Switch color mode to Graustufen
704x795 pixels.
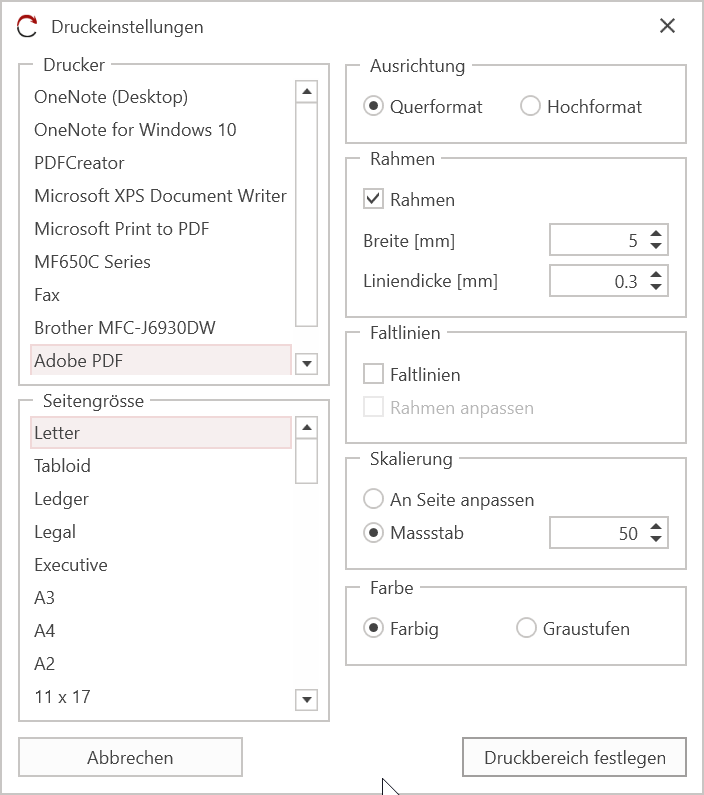526,628
